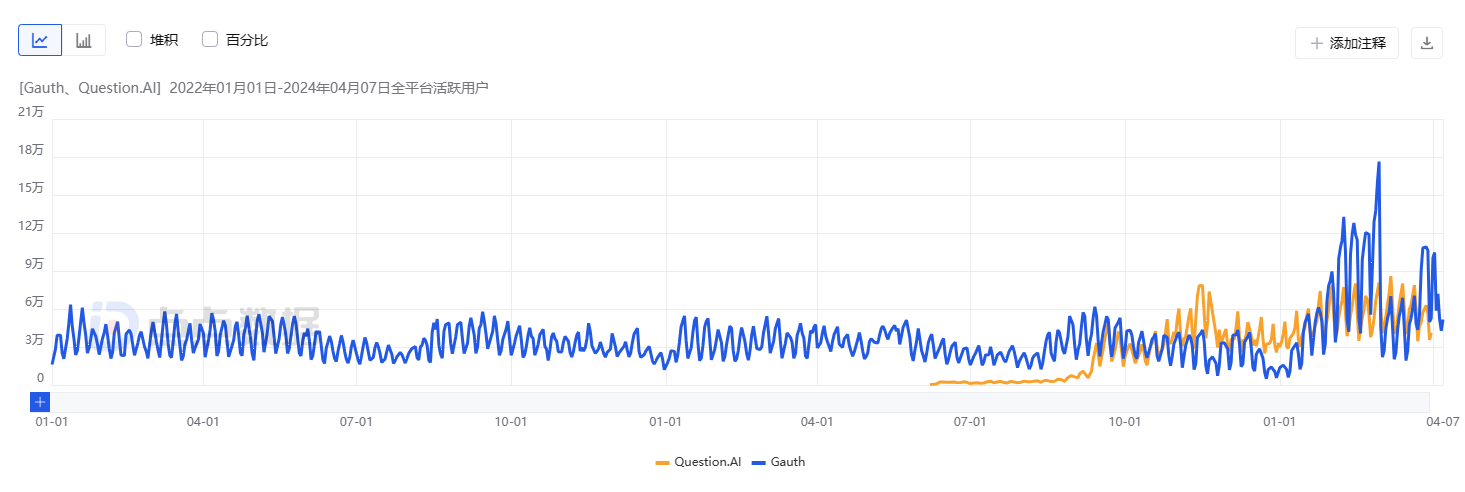
Task: Click the blue plus icon below chart
Action: pos(40,402)
